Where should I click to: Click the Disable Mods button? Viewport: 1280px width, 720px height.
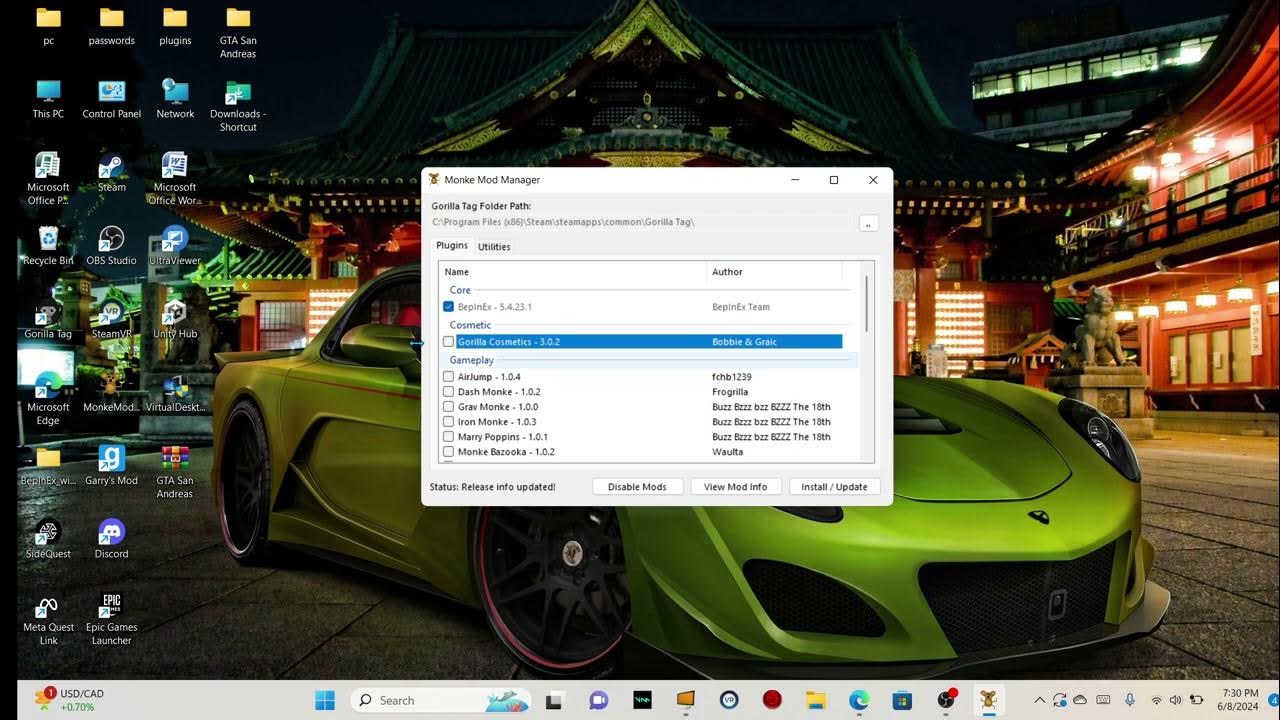pos(637,487)
